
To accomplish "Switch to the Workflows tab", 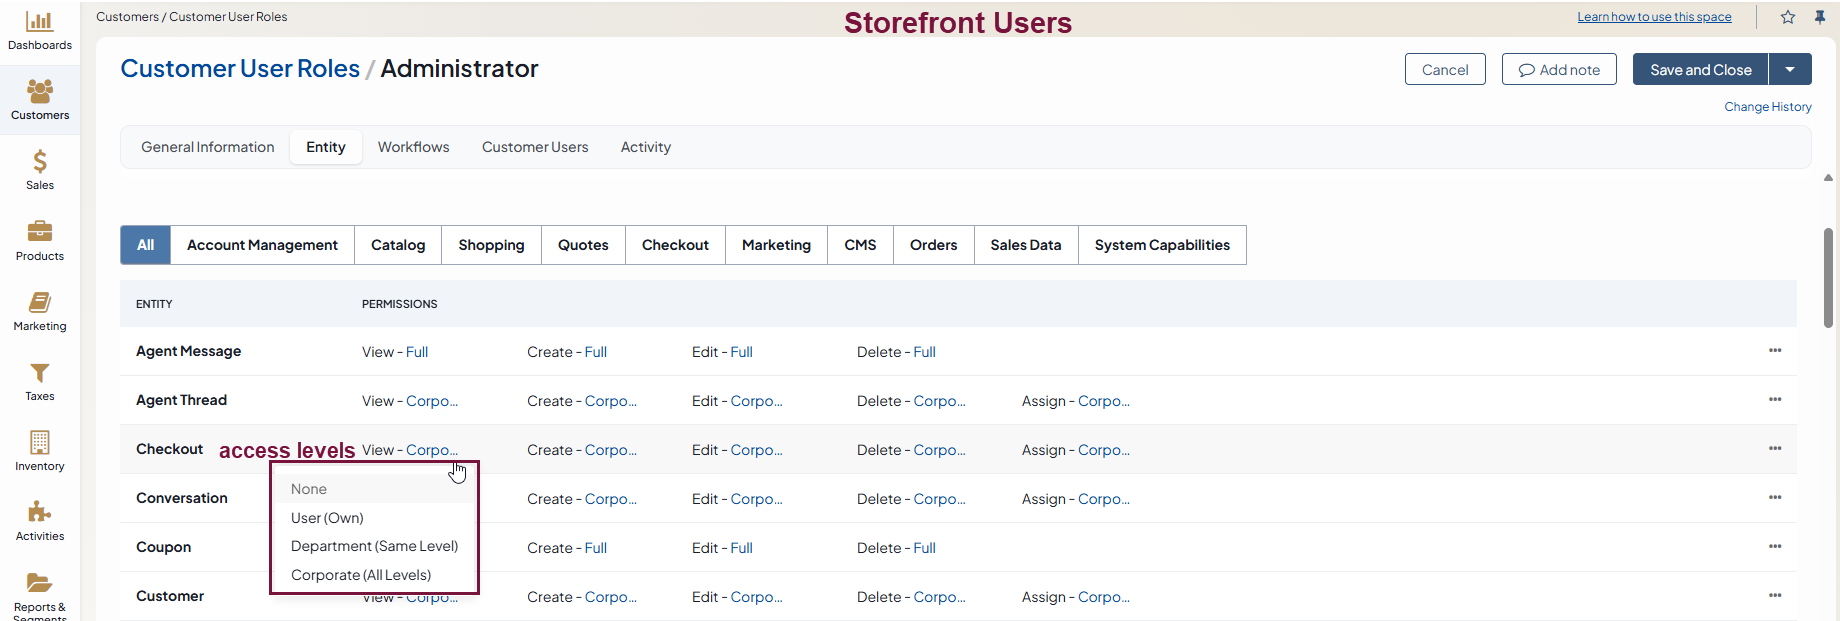I will [x=413, y=147].
